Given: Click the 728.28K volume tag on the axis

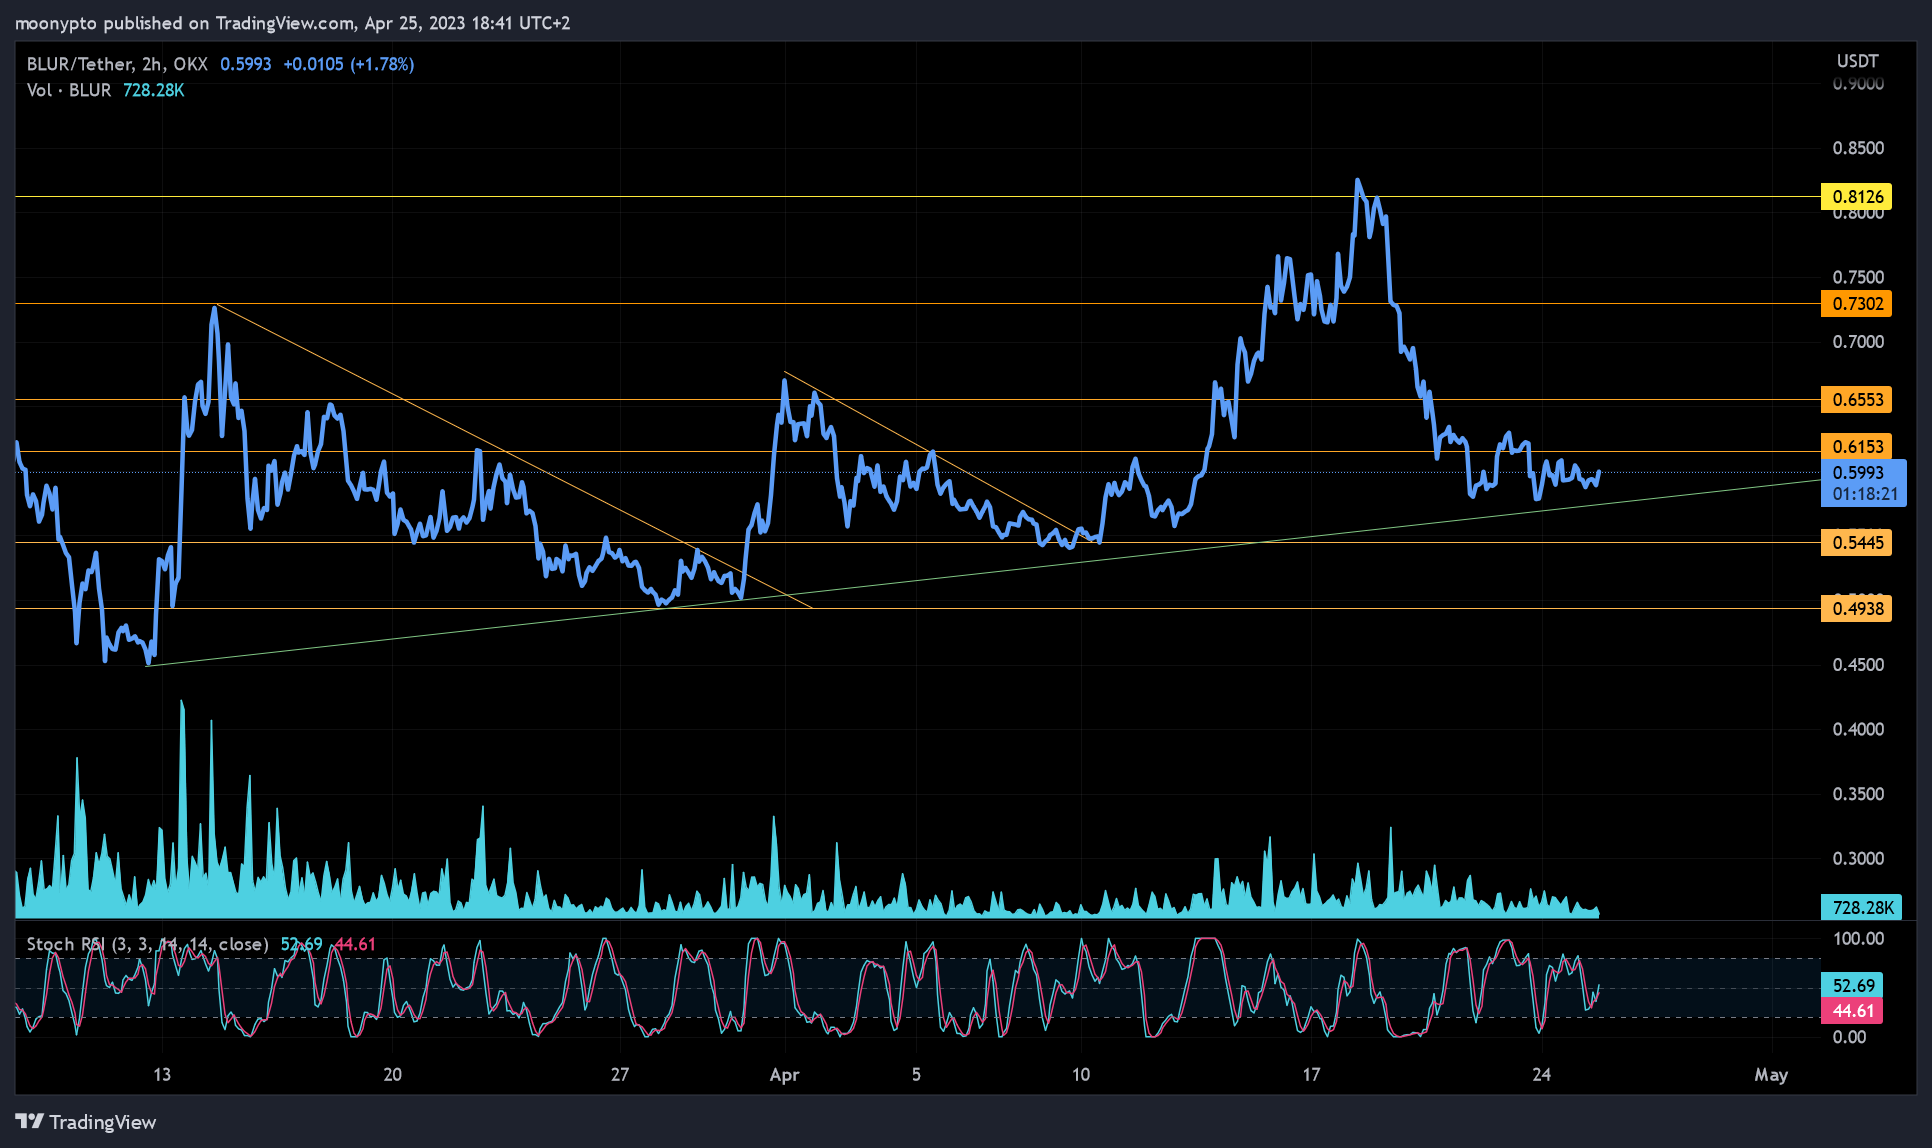Looking at the screenshot, I should point(1862,907).
